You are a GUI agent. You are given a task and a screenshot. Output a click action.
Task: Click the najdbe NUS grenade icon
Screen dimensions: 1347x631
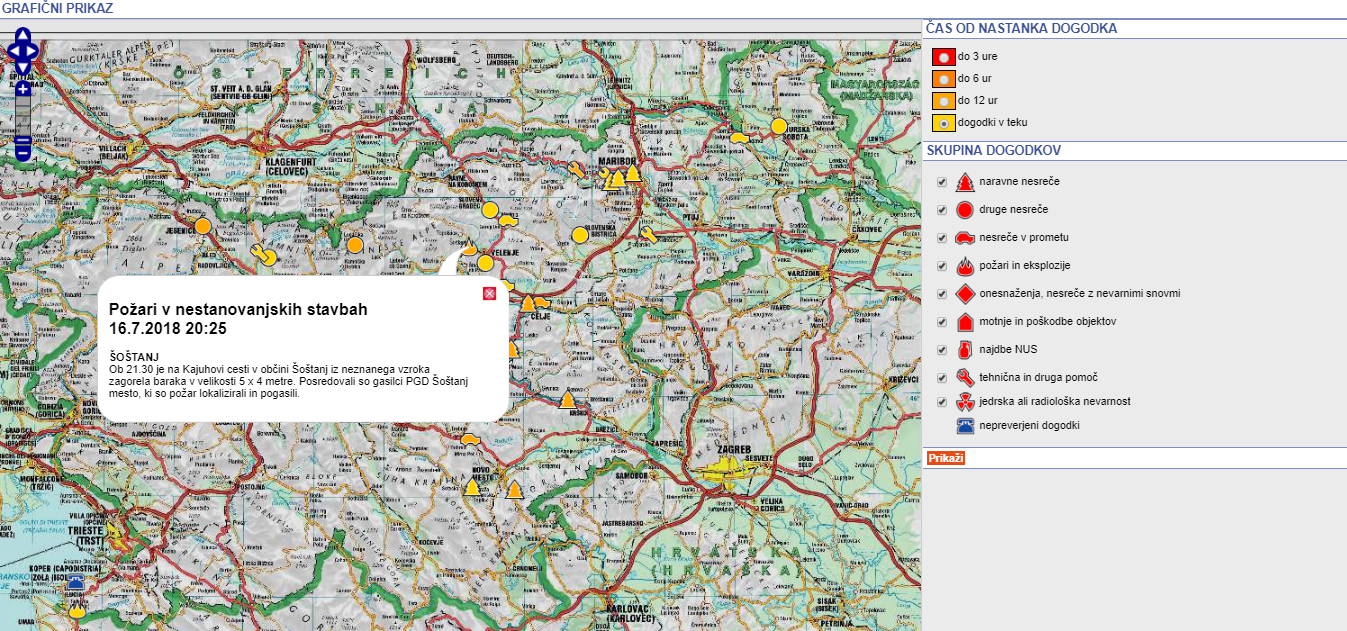(x=965, y=350)
